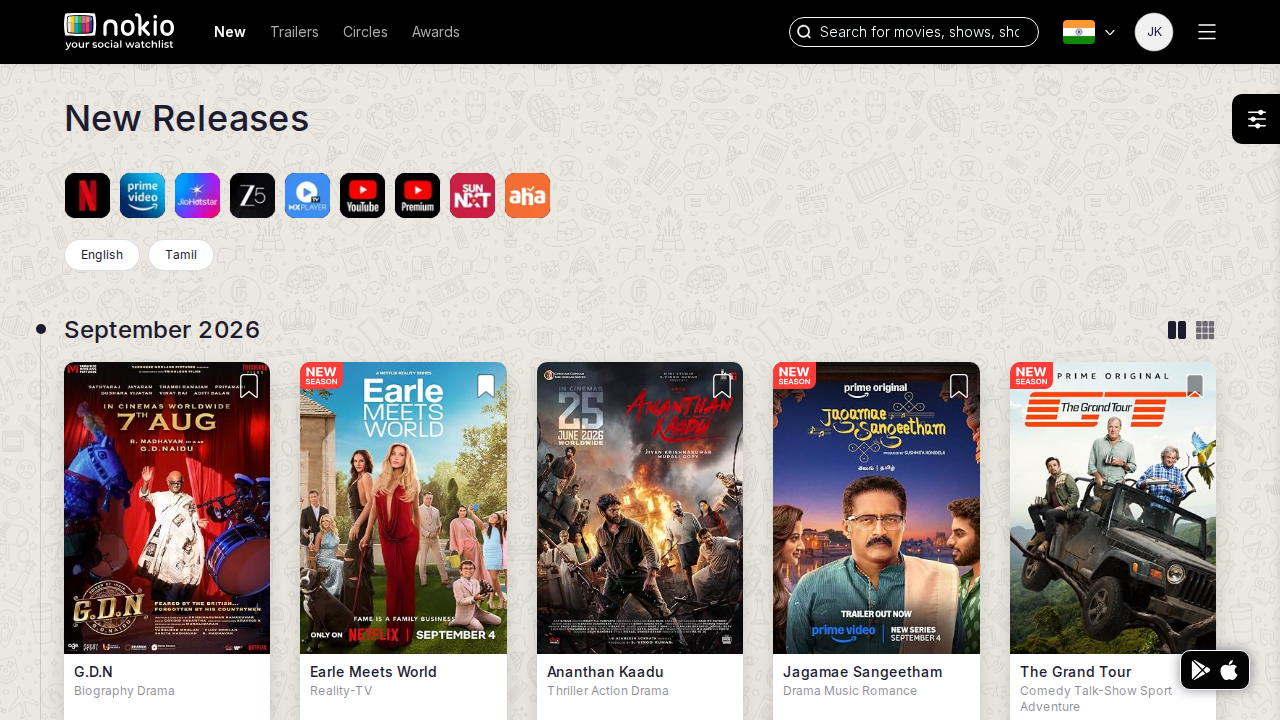Filter by Netflix streaming service
The image size is (1280, 720).
click(x=87, y=195)
